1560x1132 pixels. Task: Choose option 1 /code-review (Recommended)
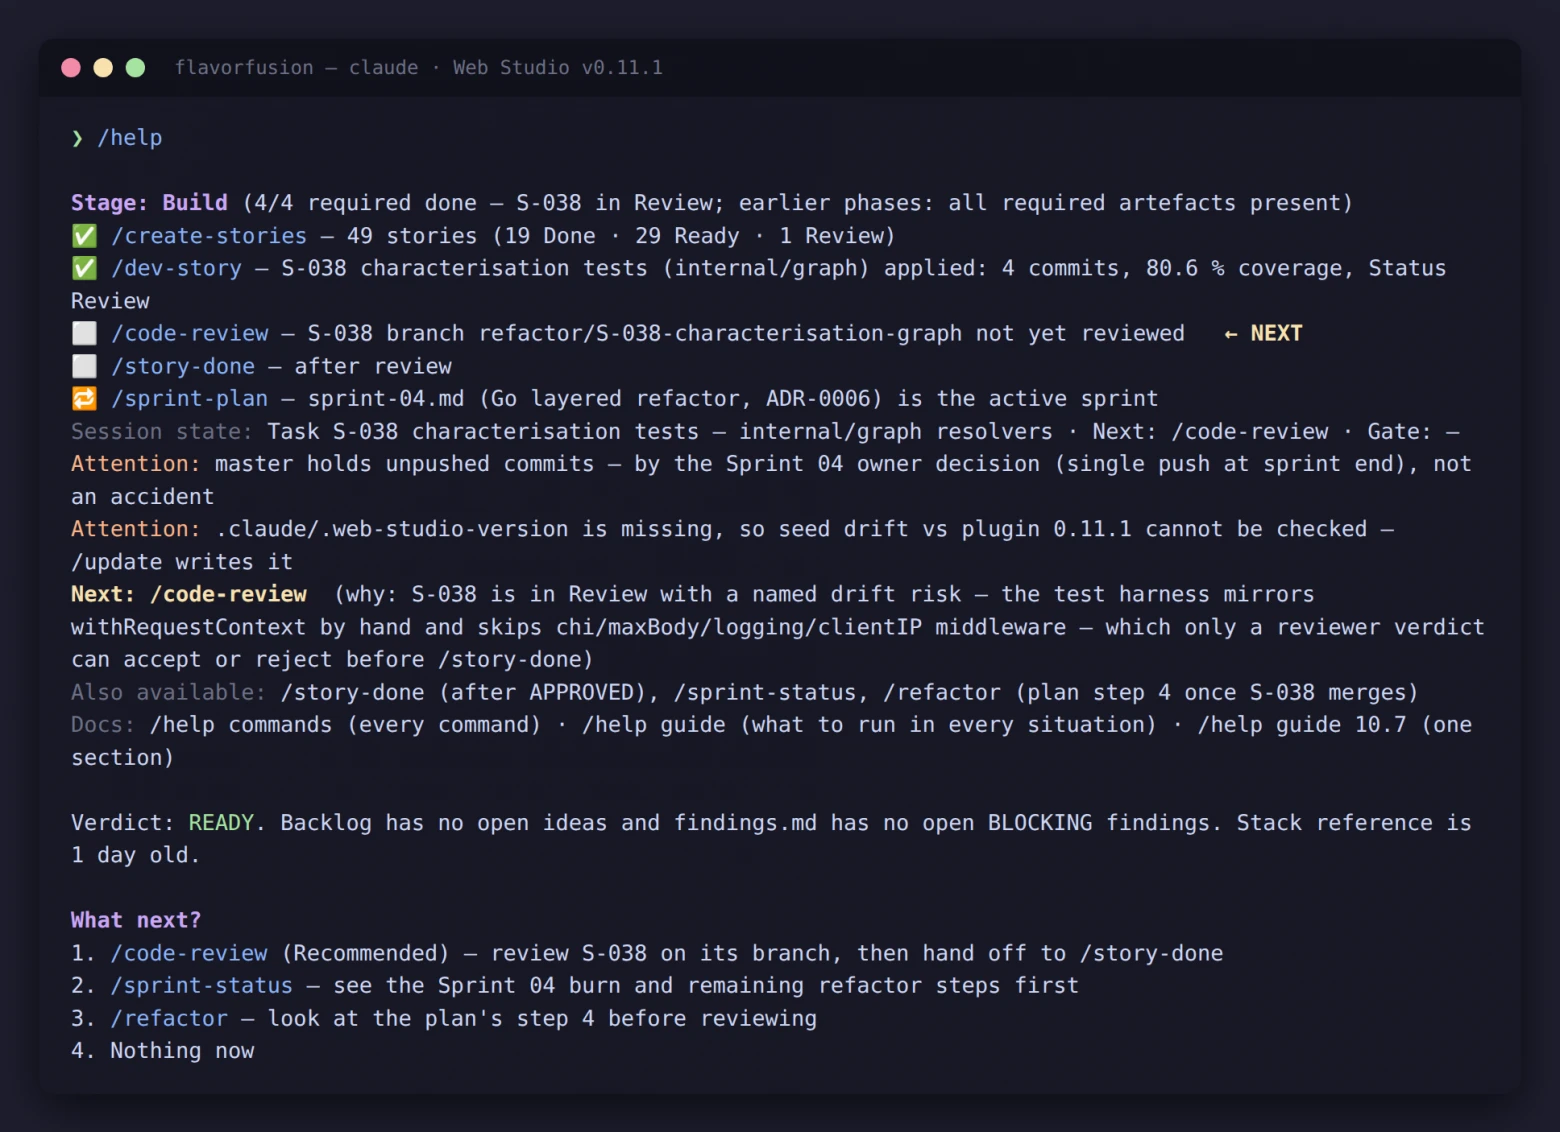pyautogui.click(x=647, y=954)
